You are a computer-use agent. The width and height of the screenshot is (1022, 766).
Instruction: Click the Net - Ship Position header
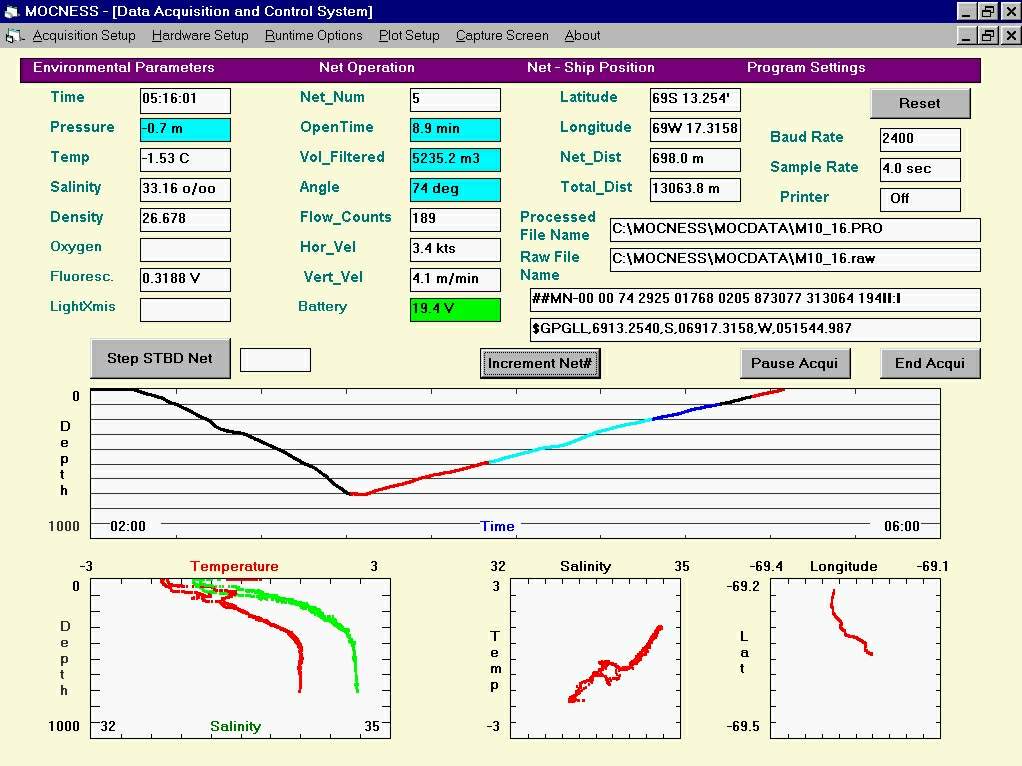point(591,68)
